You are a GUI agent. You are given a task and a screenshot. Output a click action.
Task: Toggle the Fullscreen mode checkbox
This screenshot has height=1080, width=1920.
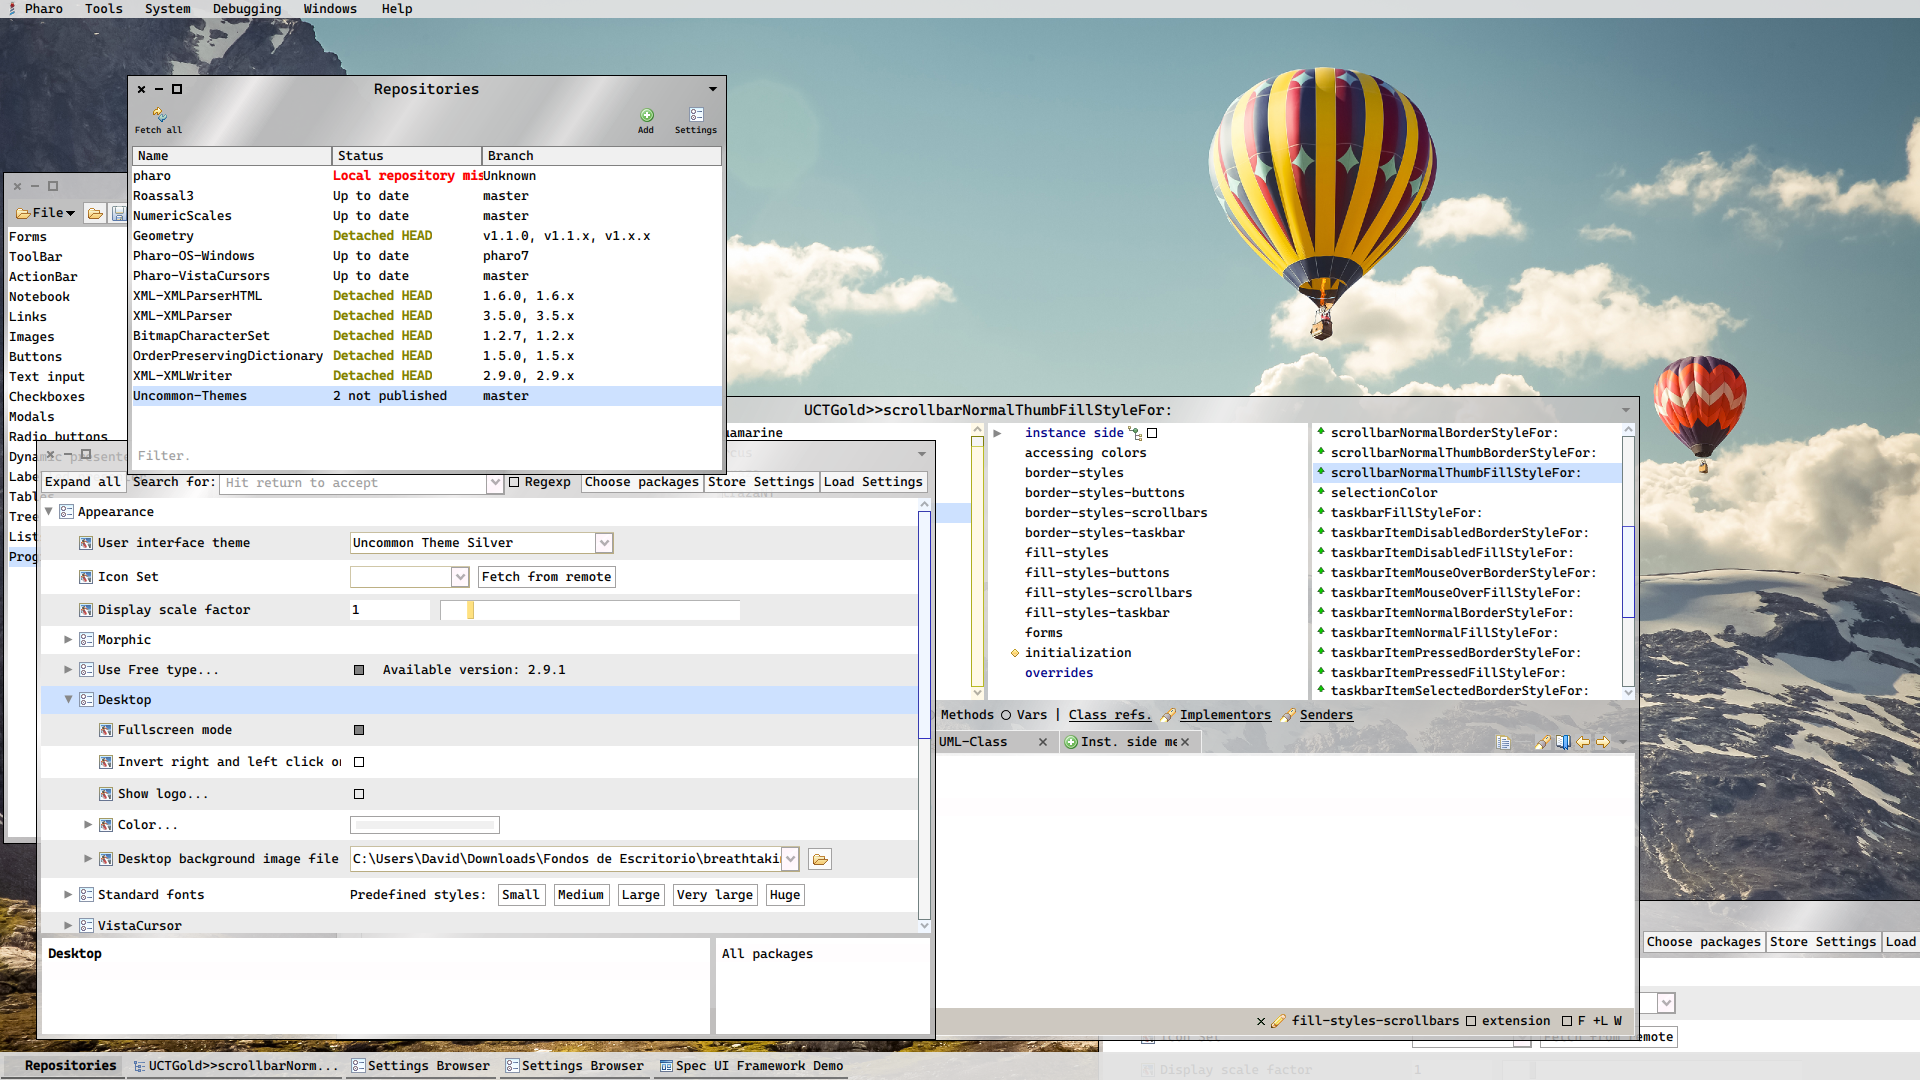click(x=359, y=730)
